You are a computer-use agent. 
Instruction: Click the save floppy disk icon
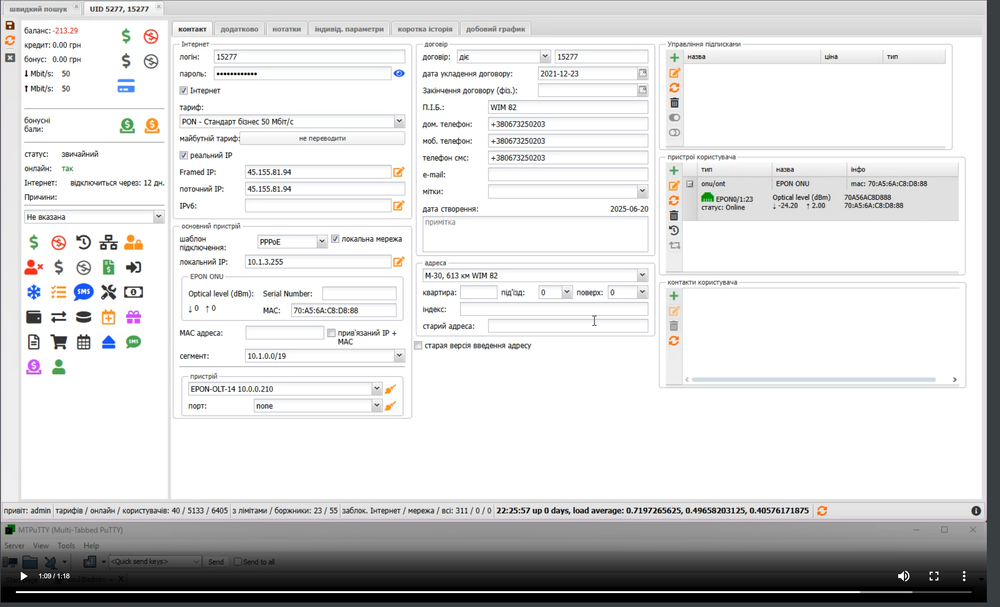point(10,25)
